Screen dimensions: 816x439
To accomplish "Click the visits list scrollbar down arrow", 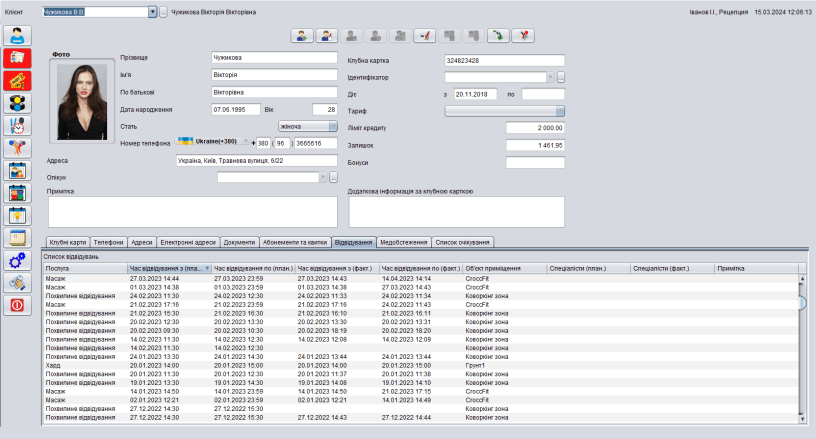I will pos(802,419).
